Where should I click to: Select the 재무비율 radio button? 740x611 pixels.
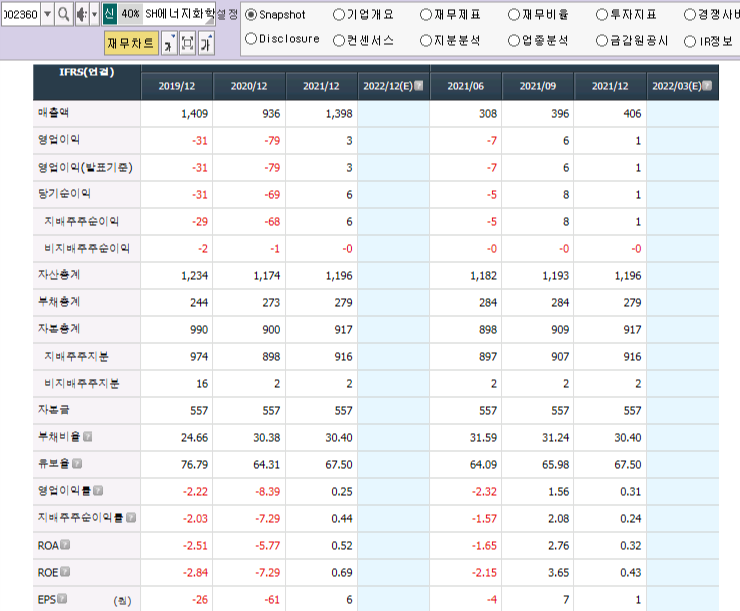point(513,15)
